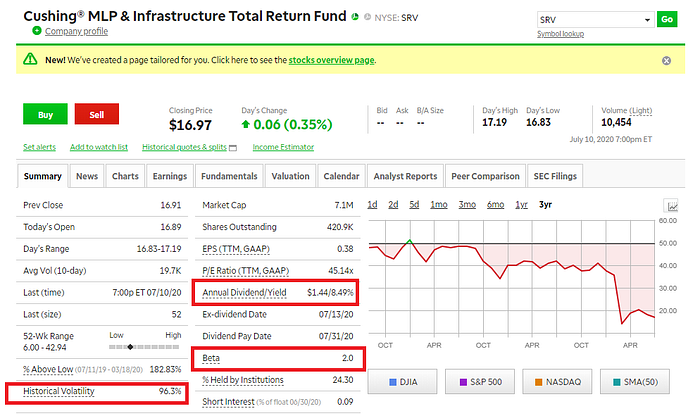Screen dimensions: 700x420
Task: Click the warning triangle icon in banner
Action: click(x=30, y=59)
